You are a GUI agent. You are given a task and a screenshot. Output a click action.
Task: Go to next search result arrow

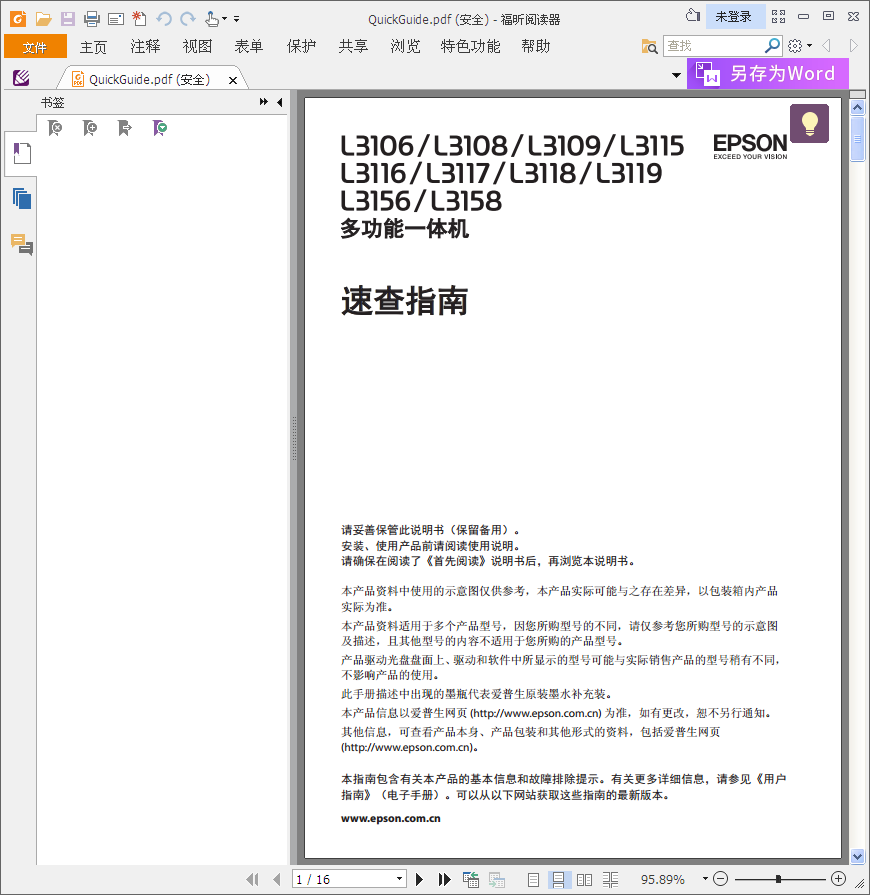tap(853, 46)
